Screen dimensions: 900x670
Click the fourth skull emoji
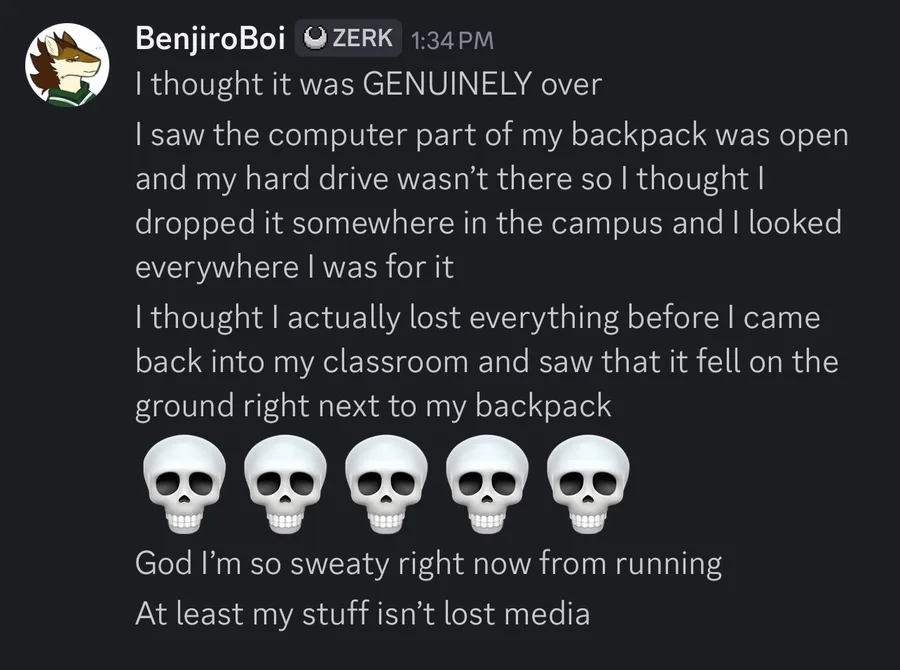486,487
